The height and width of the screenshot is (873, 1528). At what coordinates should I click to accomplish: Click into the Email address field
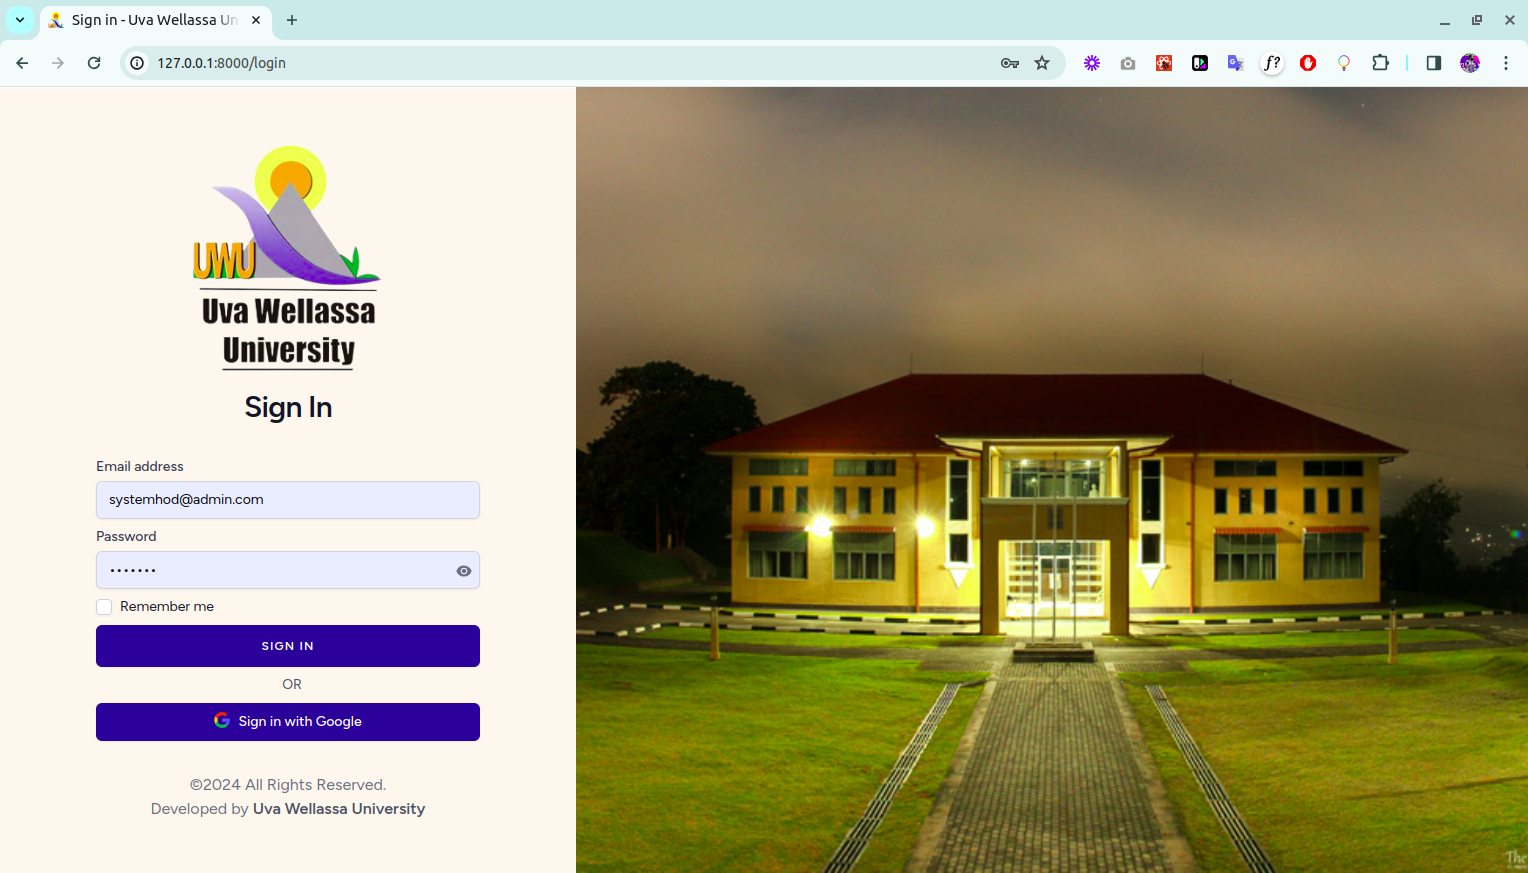tap(288, 500)
